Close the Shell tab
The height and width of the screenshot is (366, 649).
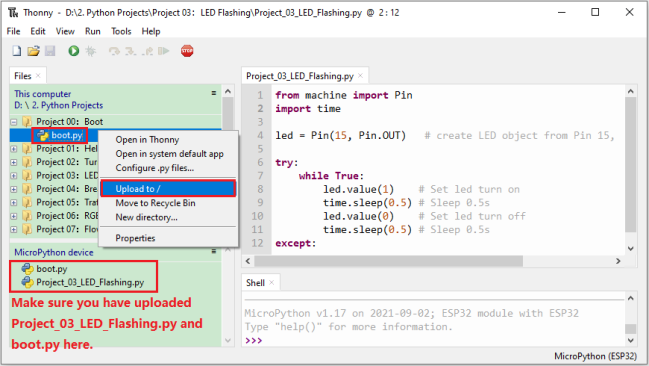coord(272,282)
